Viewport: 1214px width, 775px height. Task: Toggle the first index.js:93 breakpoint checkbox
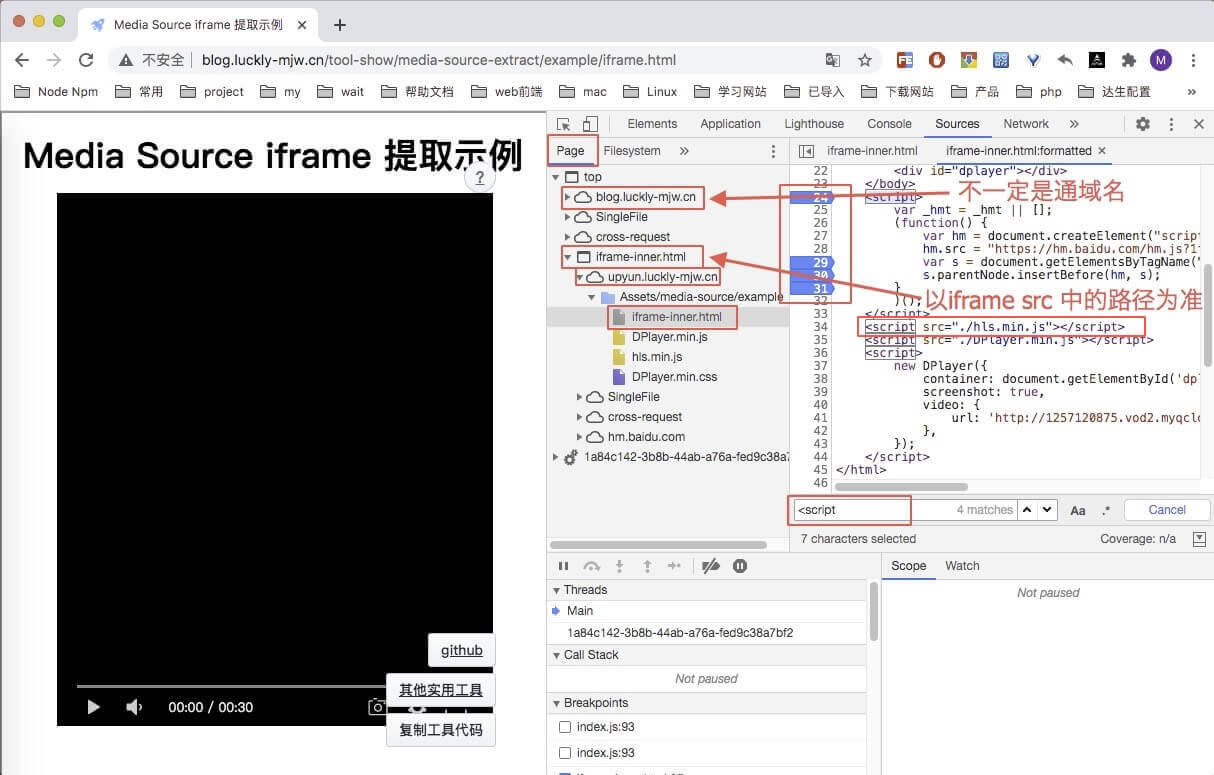(565, 727)
